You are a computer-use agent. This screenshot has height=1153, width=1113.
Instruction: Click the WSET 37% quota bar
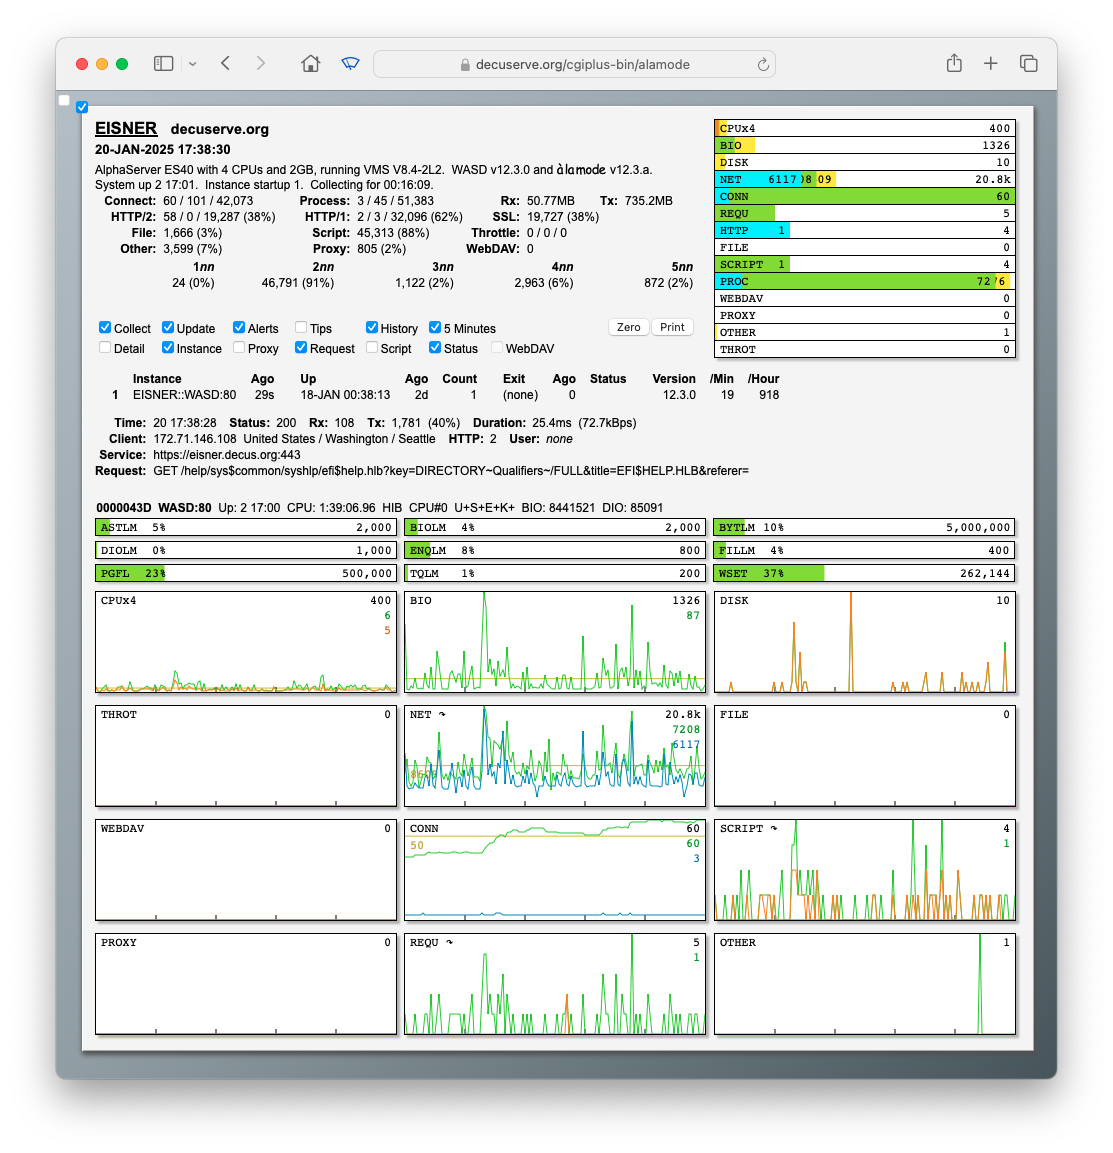tap(865, 573)
